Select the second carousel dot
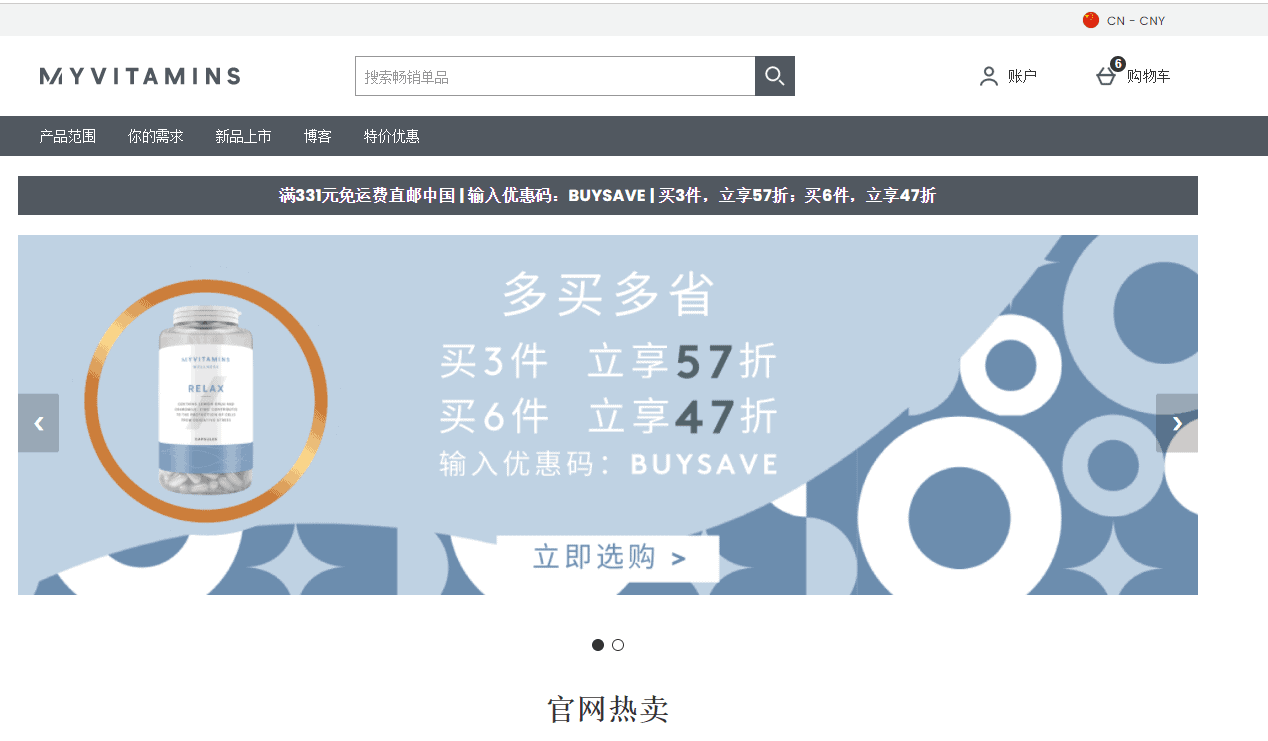Image resolution: width=1268 pixels, height=741 pixels. (618, 645)
